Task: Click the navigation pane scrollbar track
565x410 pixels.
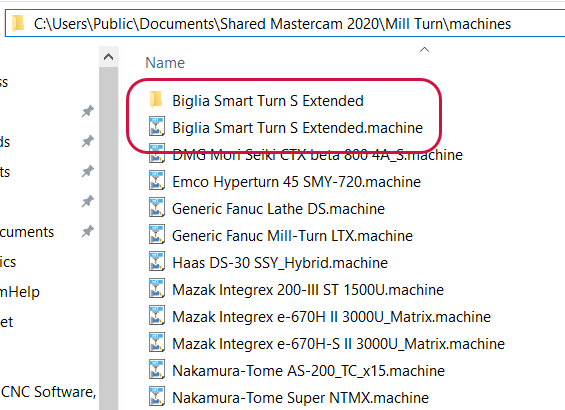Action: coord(108,238)
